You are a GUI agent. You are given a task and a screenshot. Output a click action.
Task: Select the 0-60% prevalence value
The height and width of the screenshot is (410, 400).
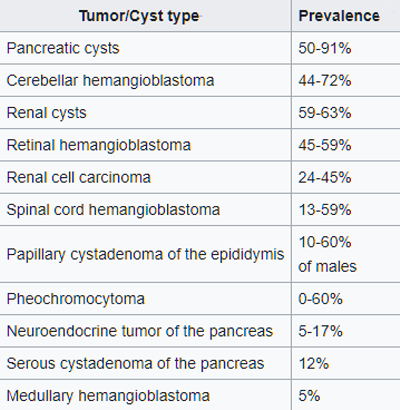coord(320,299)
